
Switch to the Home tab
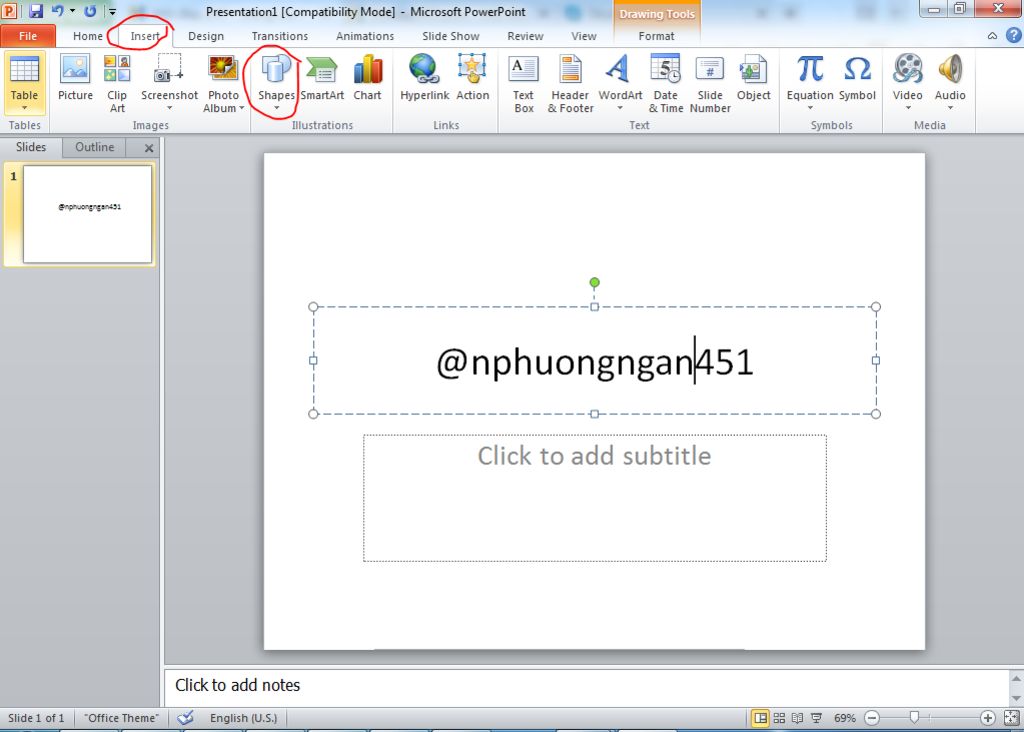click(88, 36)
